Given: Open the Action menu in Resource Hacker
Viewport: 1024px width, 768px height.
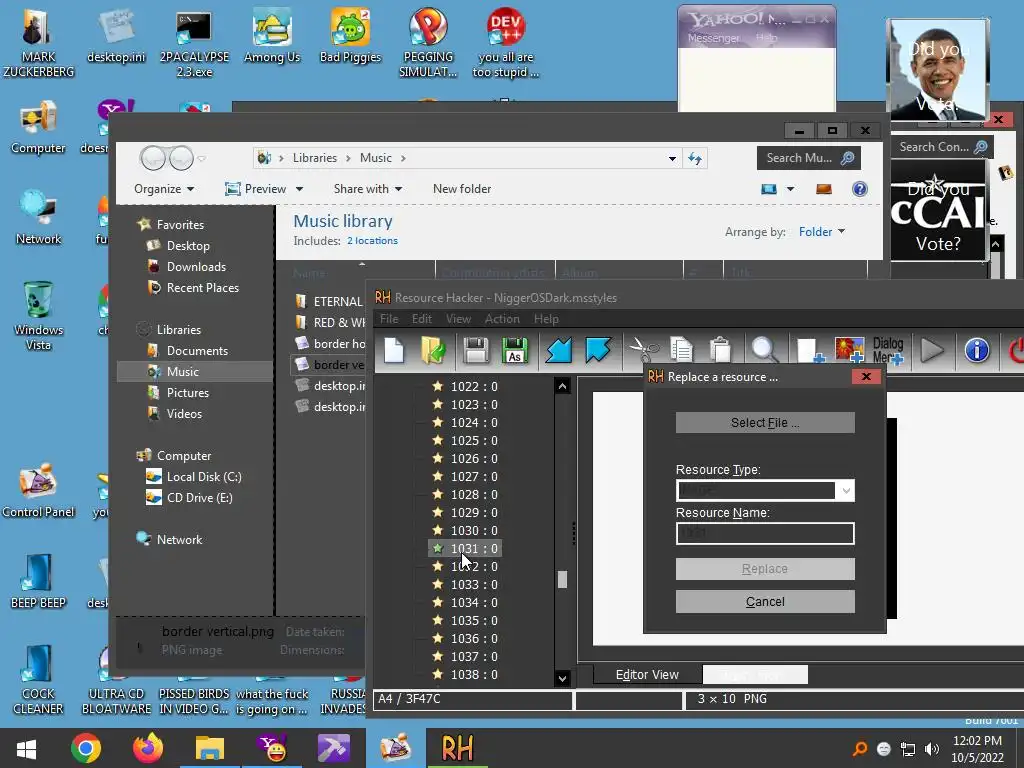Looking at the screenshot, I should [x=502, y=319].
